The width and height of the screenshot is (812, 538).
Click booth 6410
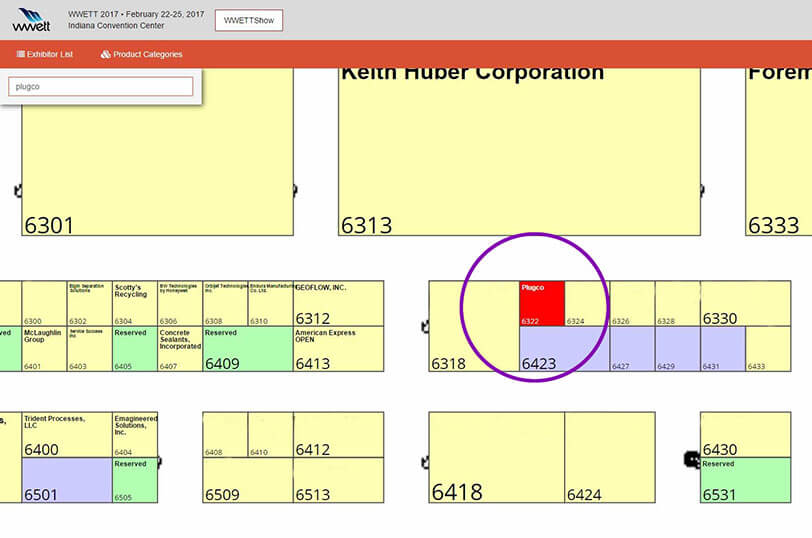[270, 435]
